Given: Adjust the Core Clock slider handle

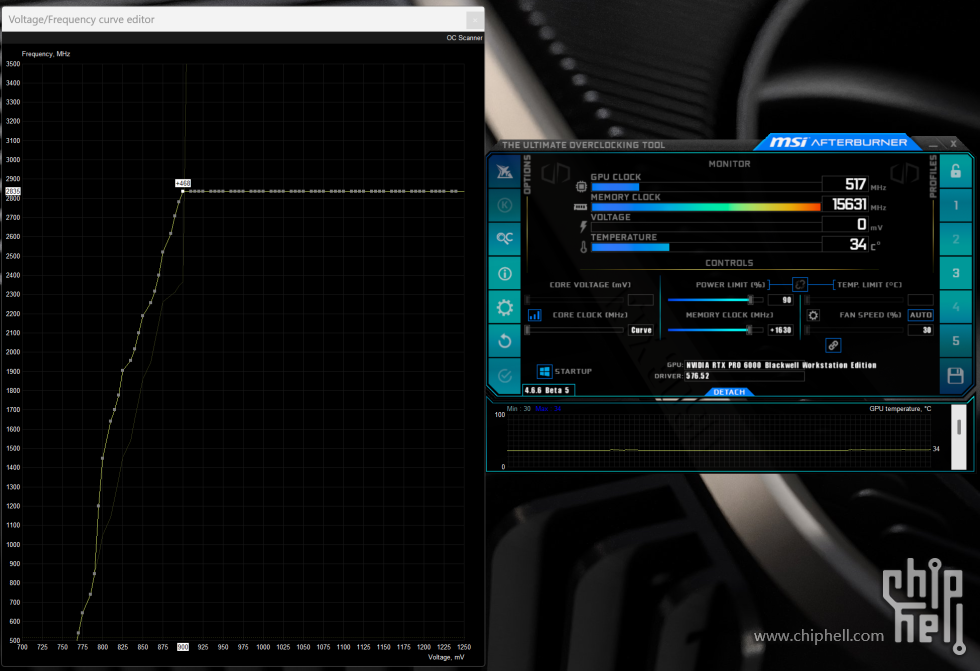Looking at the screenshot, I should click(528, 330).
